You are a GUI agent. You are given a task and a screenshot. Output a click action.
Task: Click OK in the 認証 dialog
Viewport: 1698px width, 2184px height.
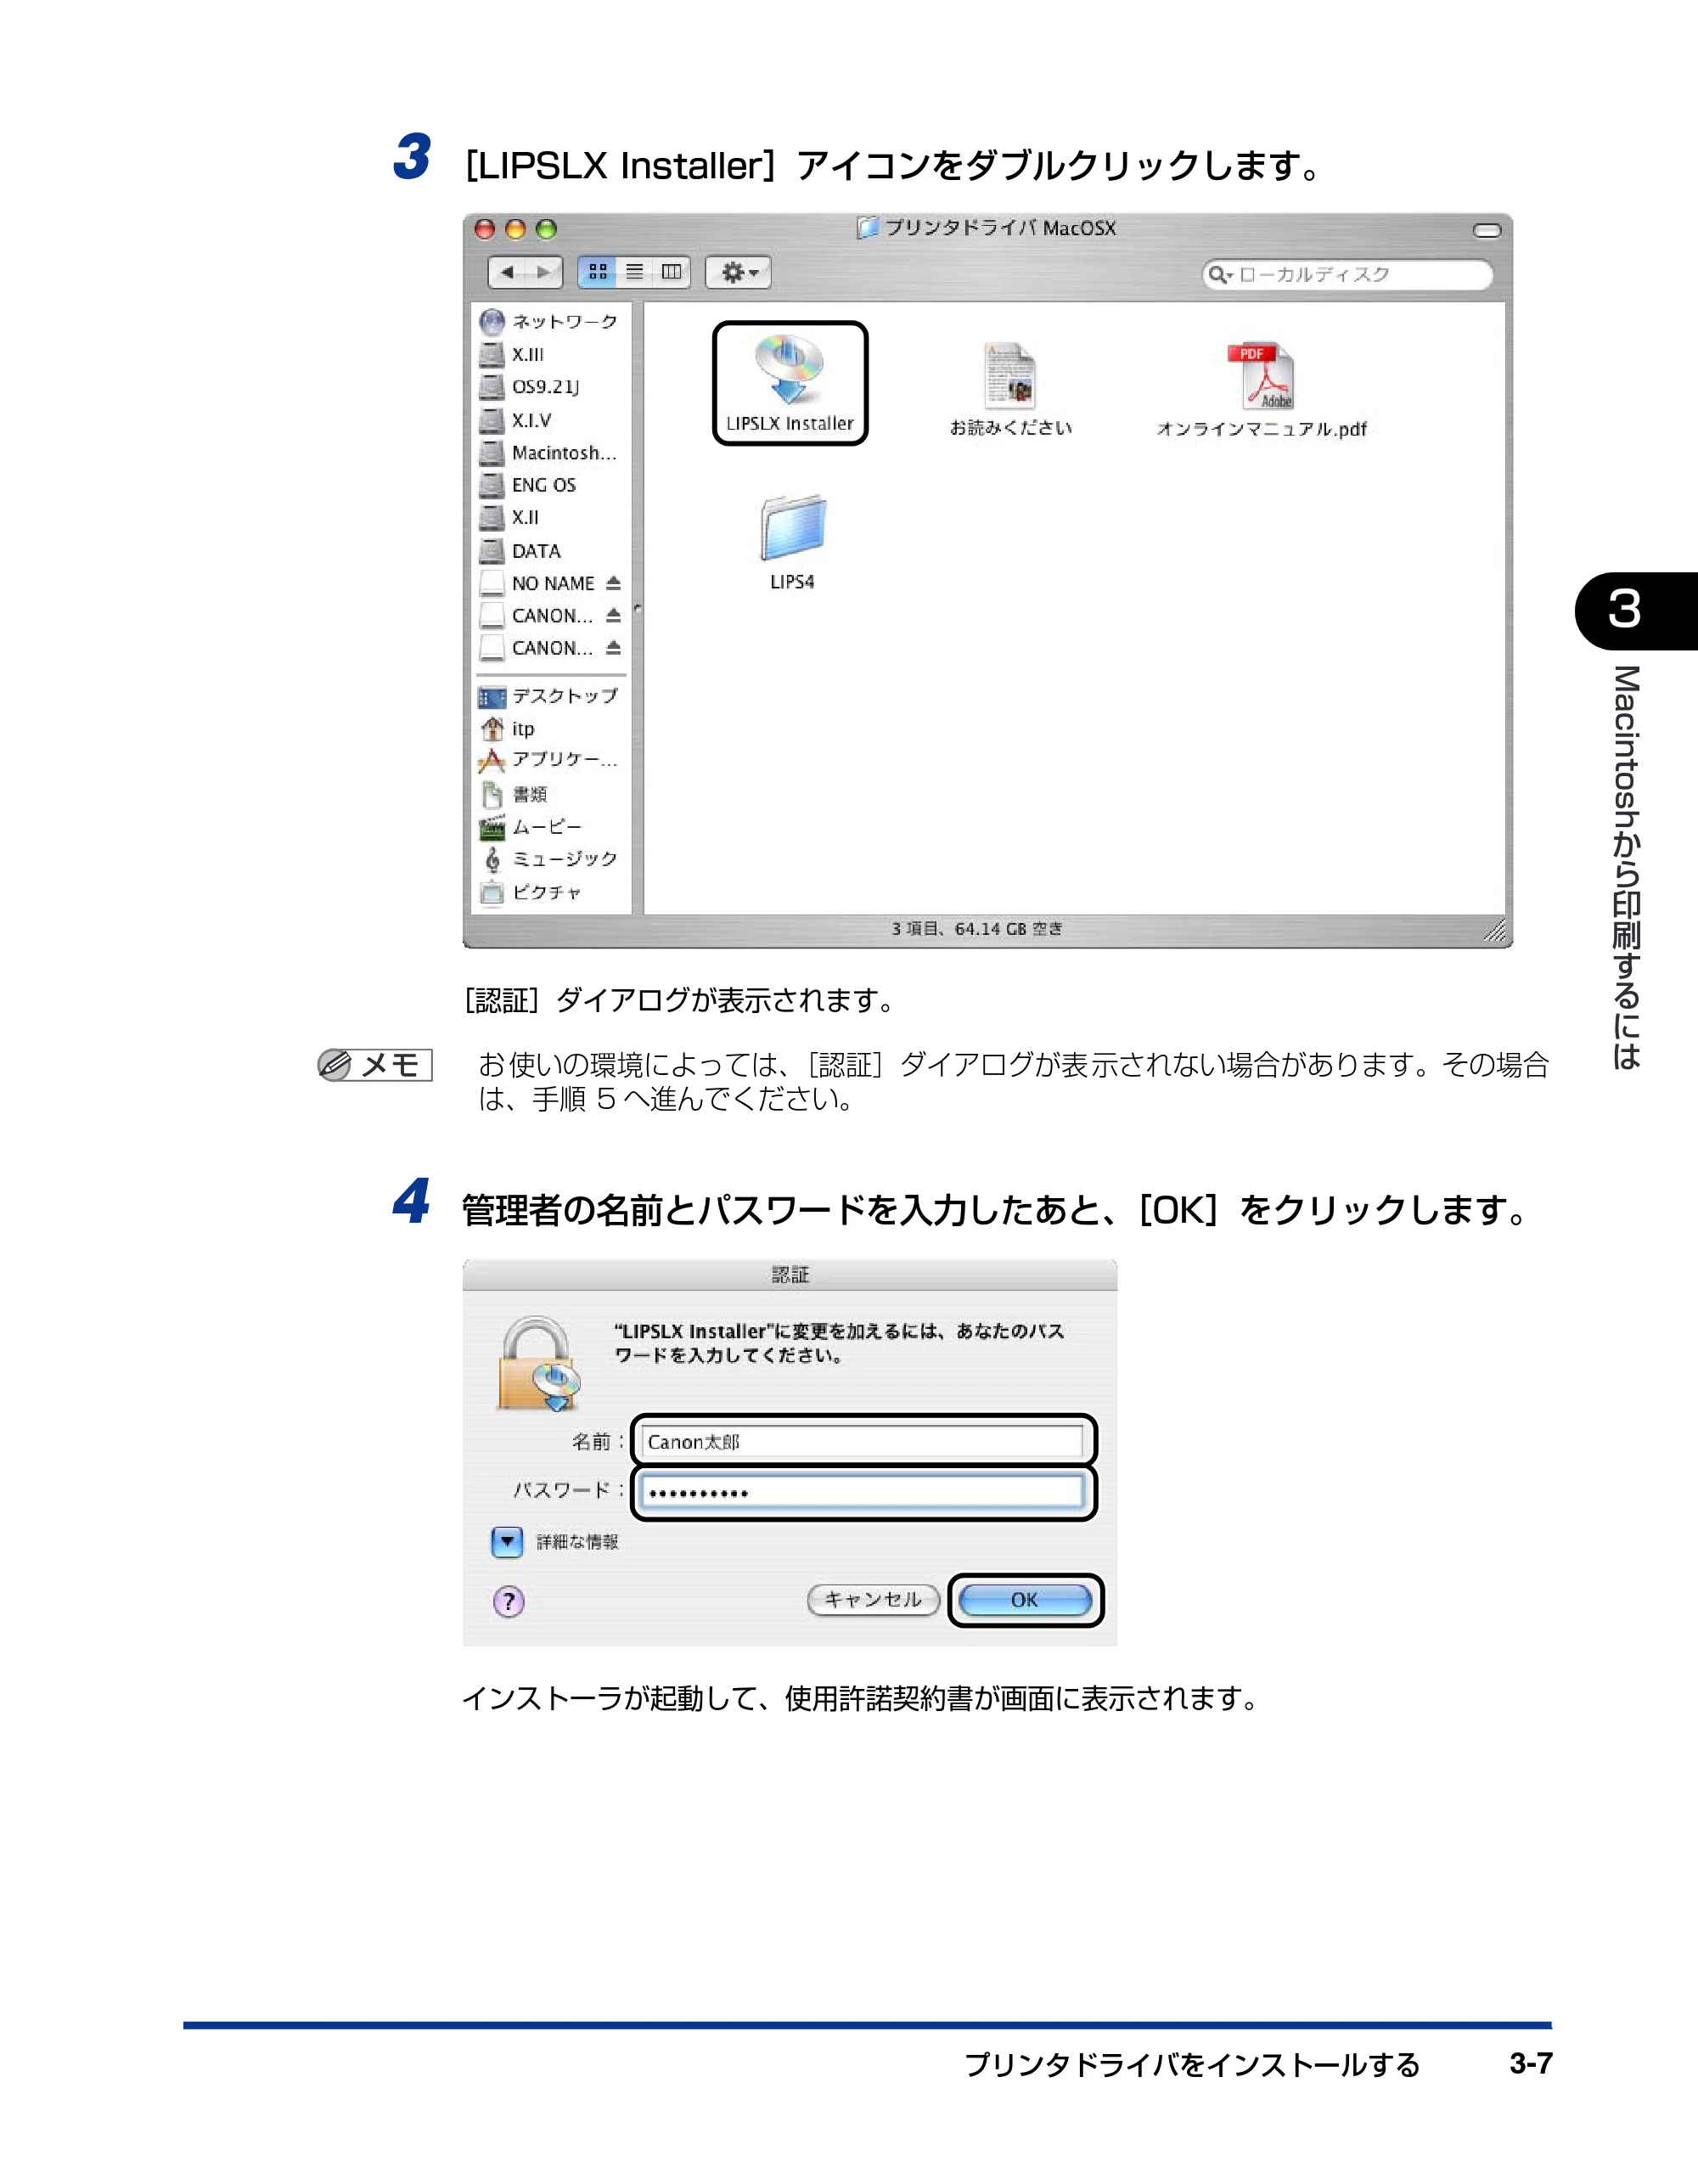coord(1025,1600)
